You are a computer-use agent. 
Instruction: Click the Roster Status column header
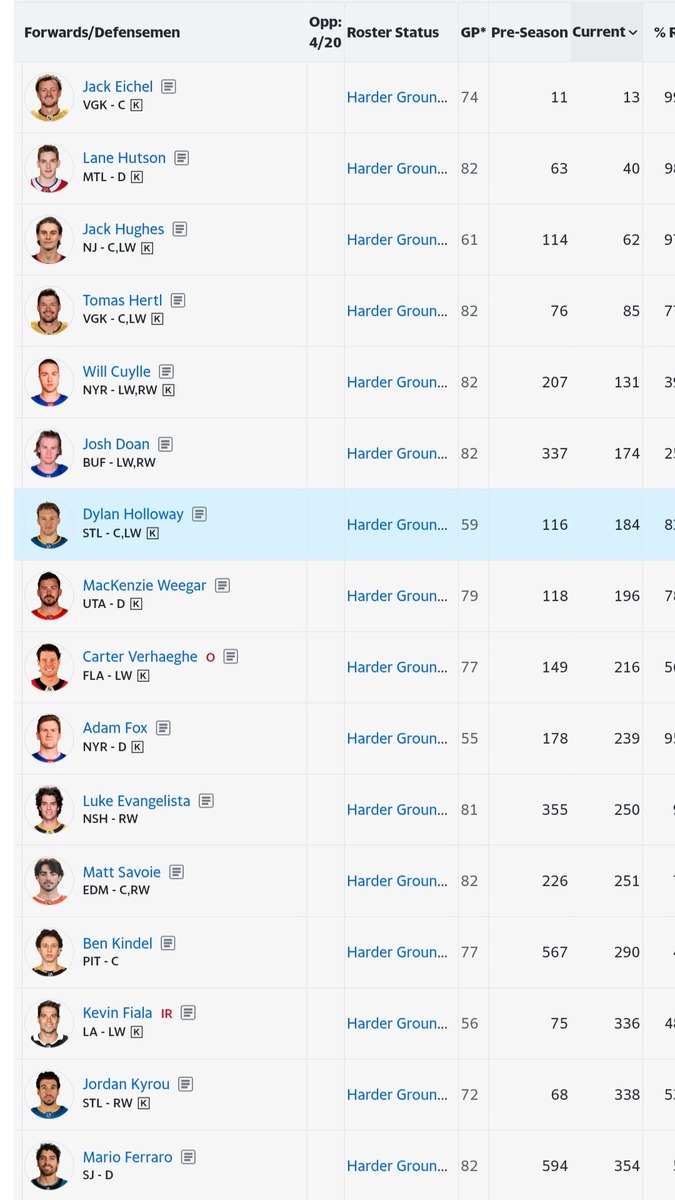pyautogui.click(x=393, y=33)
